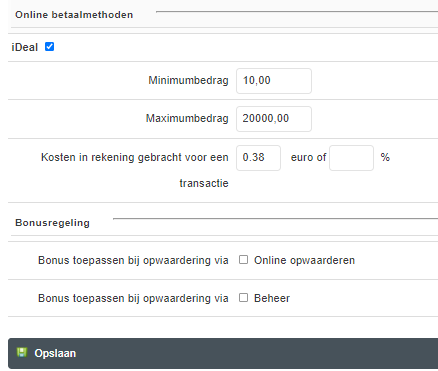Click the Beheer label text
The height and width of the screenshot is (371, 438).
(272, 298)
